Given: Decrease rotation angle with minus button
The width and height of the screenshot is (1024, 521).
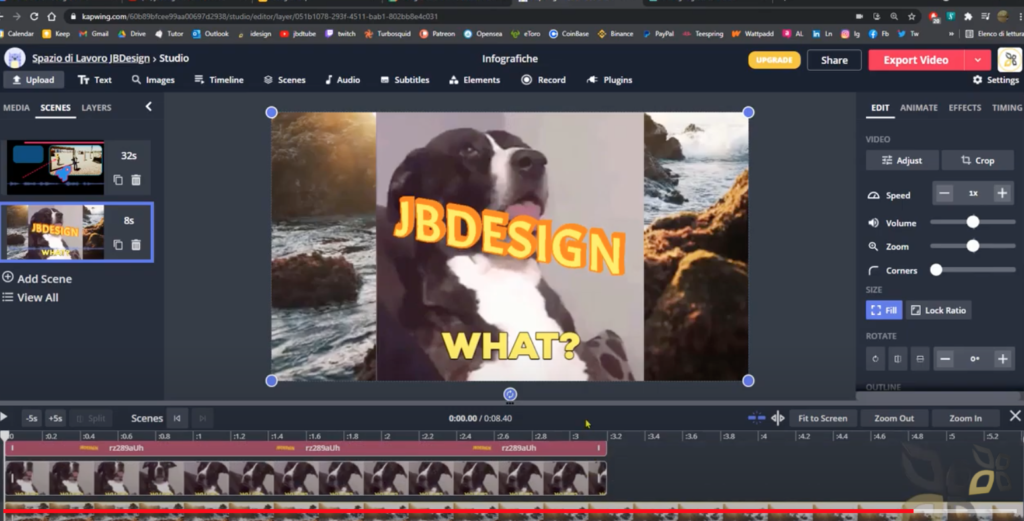Looking at the screenshot, I should [944, 358].
